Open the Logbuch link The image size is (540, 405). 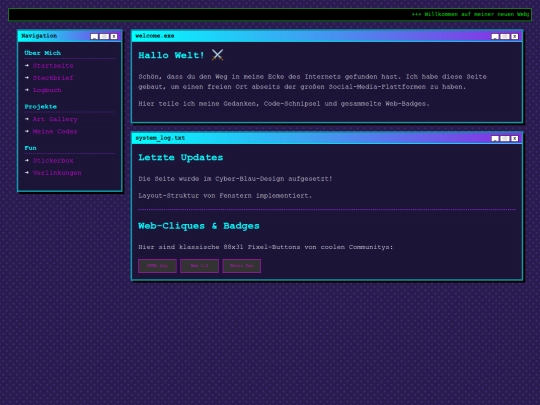click(x=47, y=90)
